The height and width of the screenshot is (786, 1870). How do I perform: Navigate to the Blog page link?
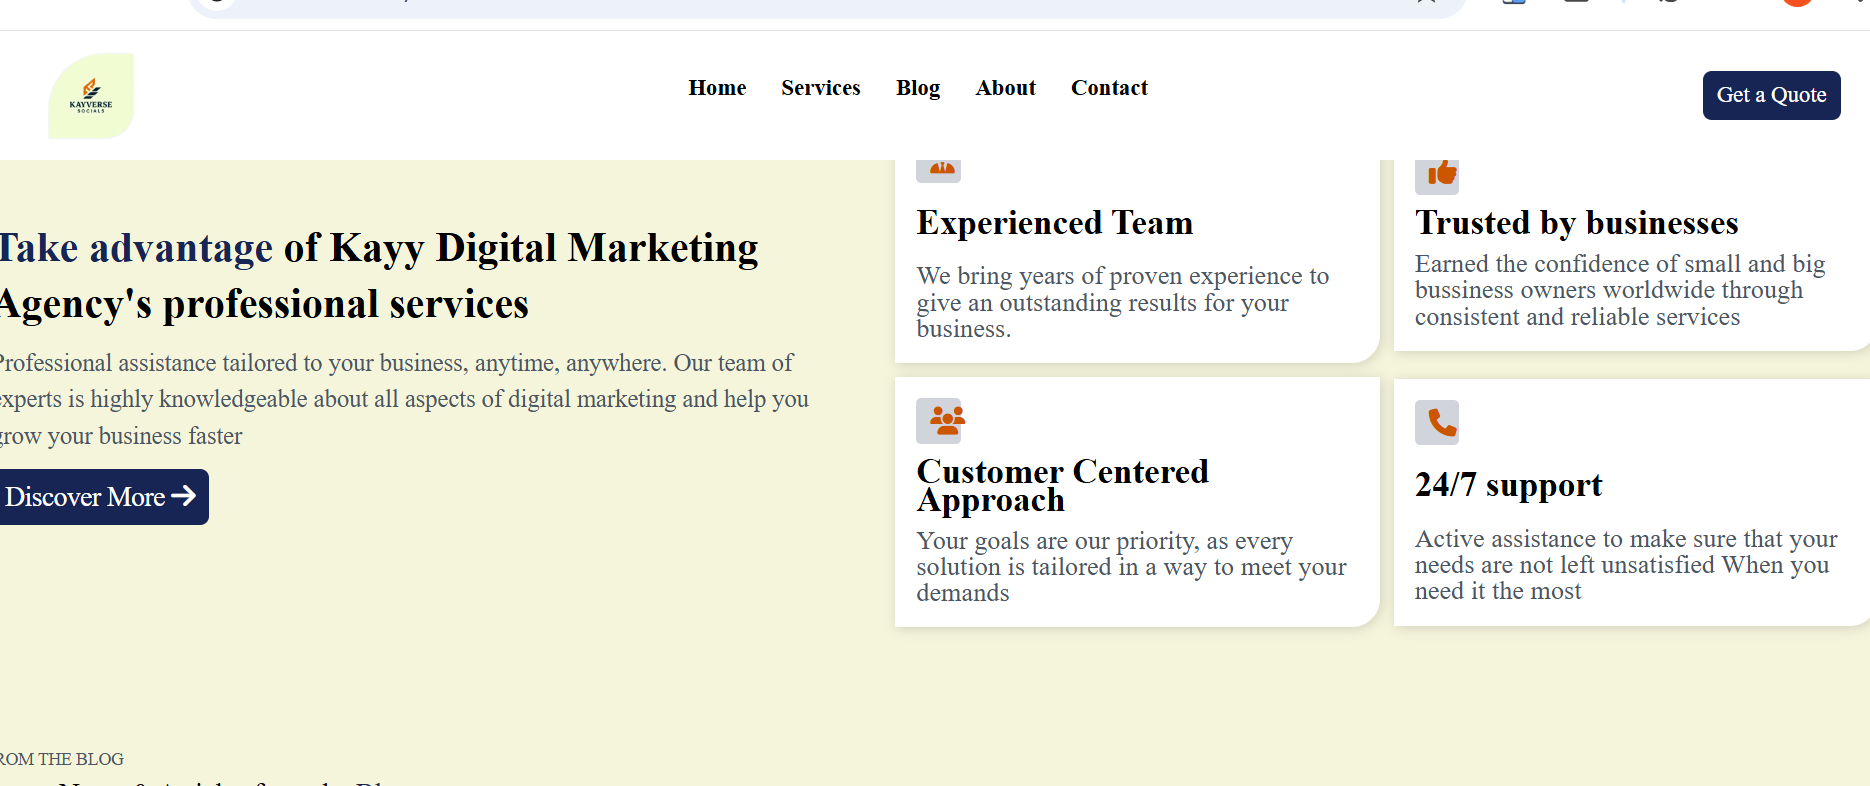[917, 88]
